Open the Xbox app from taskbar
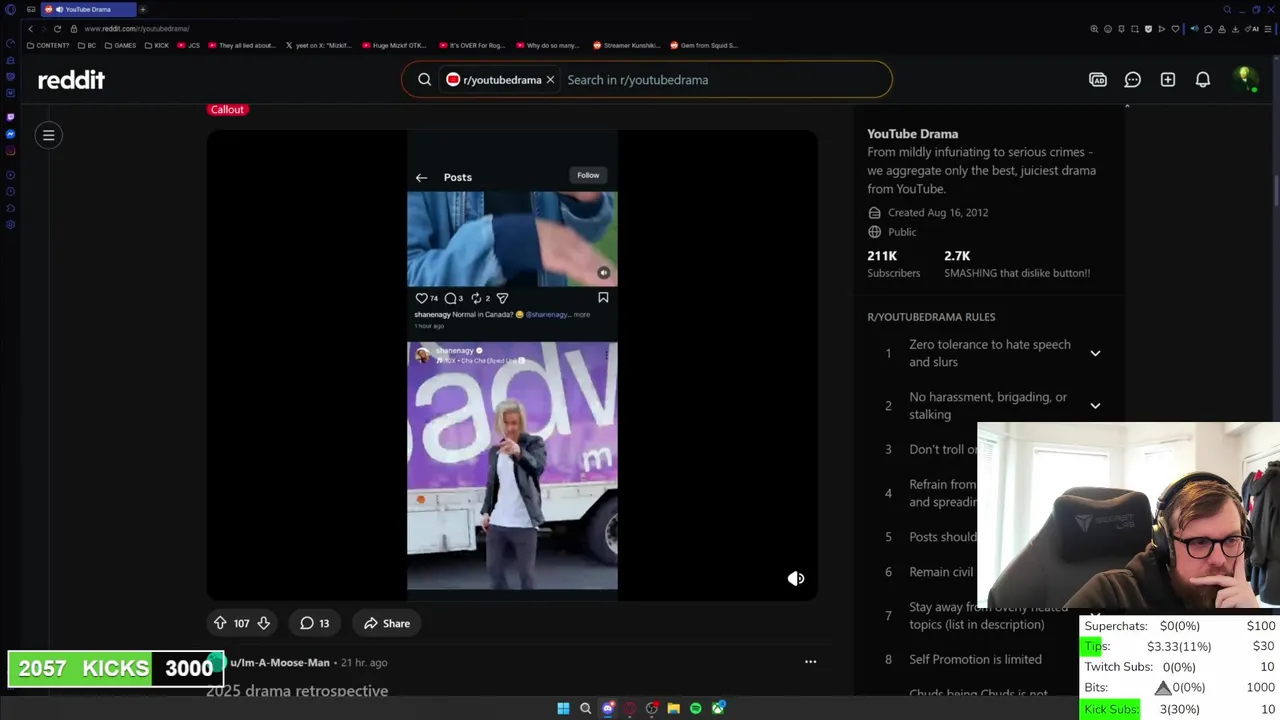The height and width of the screenshot is (720, 1280). 718,708
